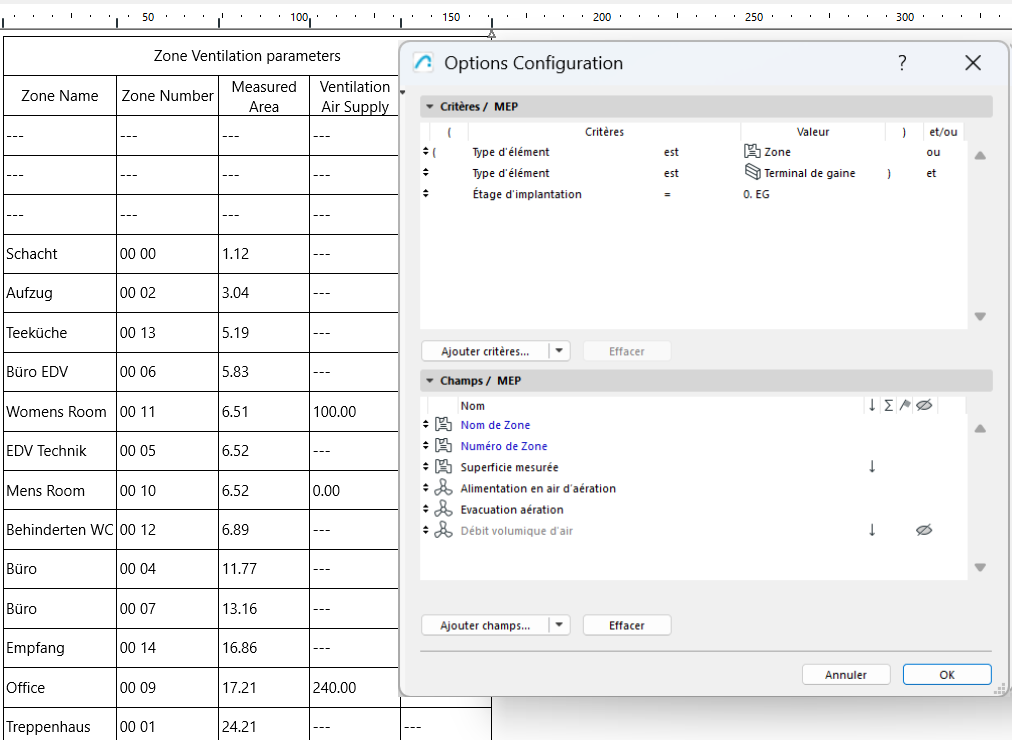Collapse the 'Champs / MEP' section
This screenshot has width=1012, height=740.
click(429, 380)
